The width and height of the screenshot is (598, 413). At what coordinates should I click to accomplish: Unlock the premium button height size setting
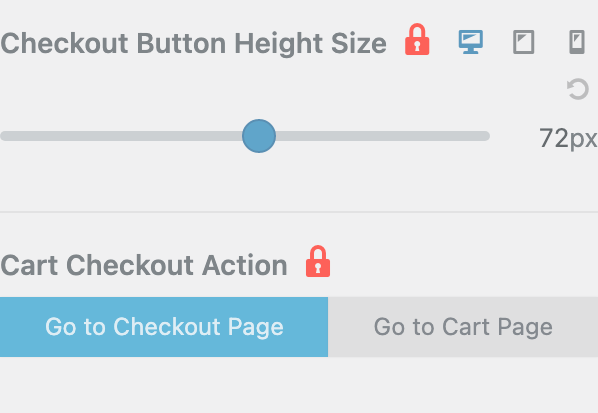[417, 40]
